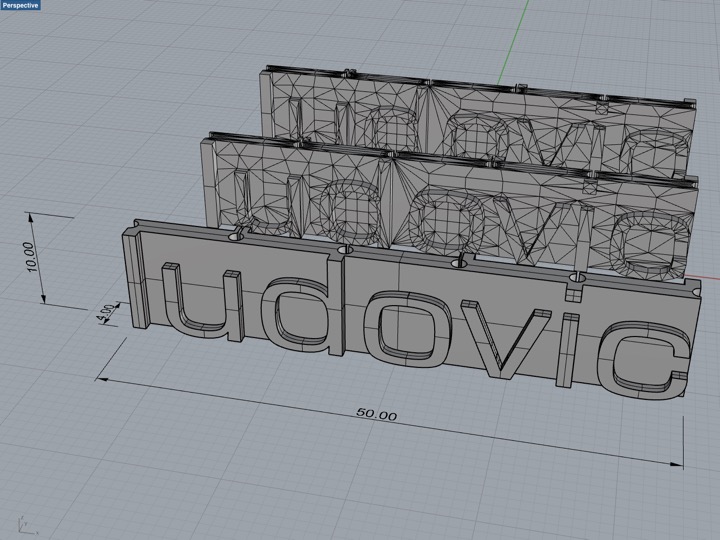The width and height of the screenshot is (720, 540).
Task: Select the front solid 'udovic' nameplate
Action: click(411, 309)
